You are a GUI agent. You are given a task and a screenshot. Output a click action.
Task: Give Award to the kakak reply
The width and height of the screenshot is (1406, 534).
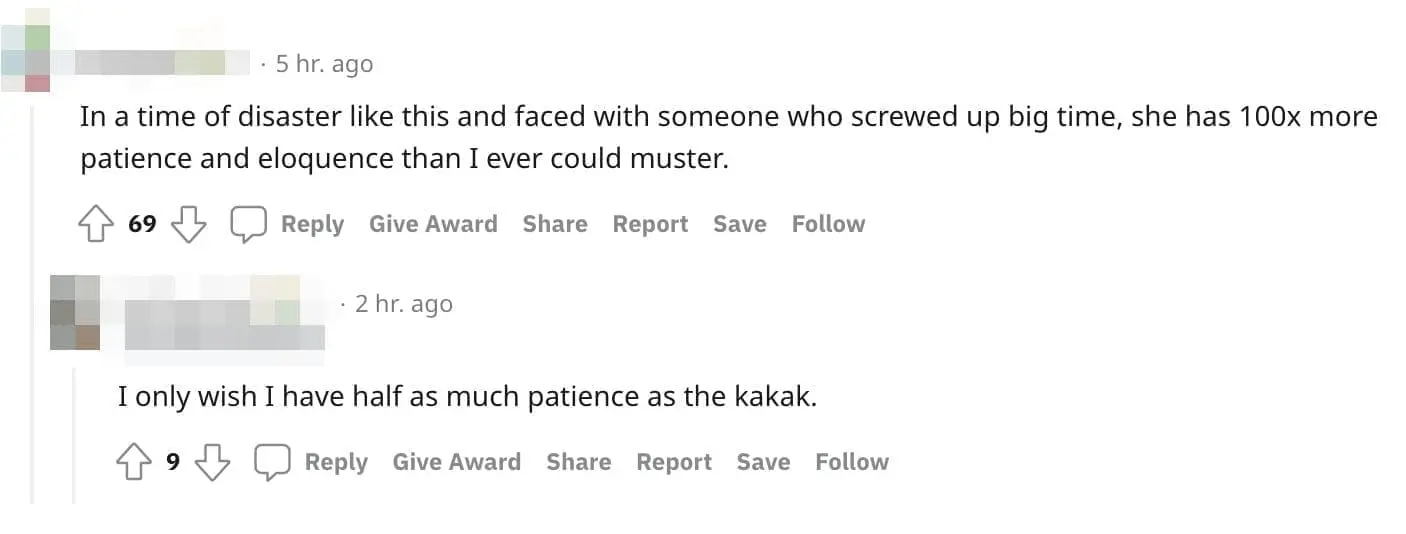click(x=457, y=462)
